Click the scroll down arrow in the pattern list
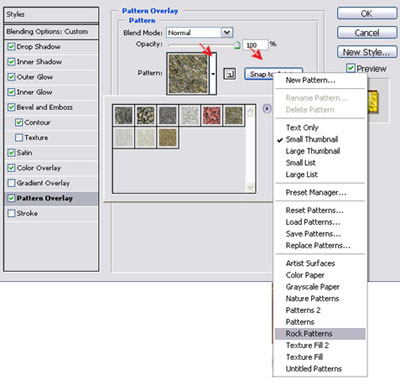The image size is (400, 390). point(250,187)
